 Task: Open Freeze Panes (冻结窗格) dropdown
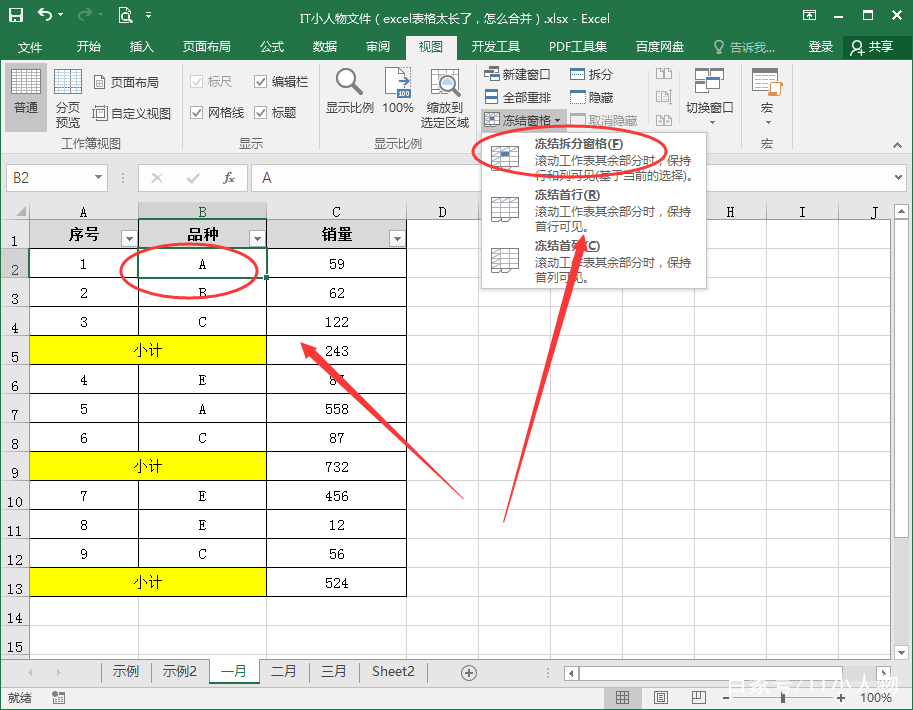coord(523,120)
